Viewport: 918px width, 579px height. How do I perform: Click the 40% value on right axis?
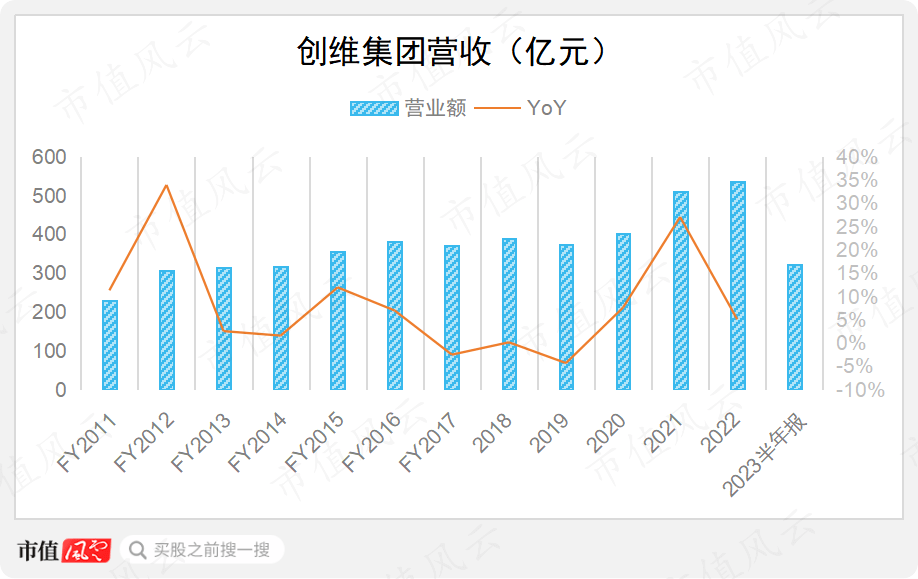pos(857,157)
